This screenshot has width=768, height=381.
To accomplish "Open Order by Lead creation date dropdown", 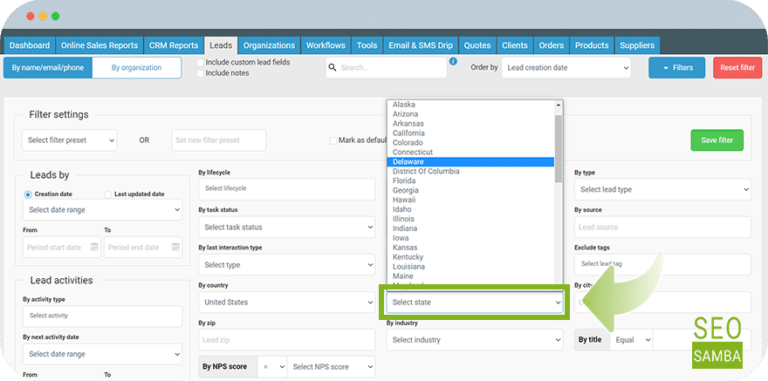I will [x=566, y=68].
